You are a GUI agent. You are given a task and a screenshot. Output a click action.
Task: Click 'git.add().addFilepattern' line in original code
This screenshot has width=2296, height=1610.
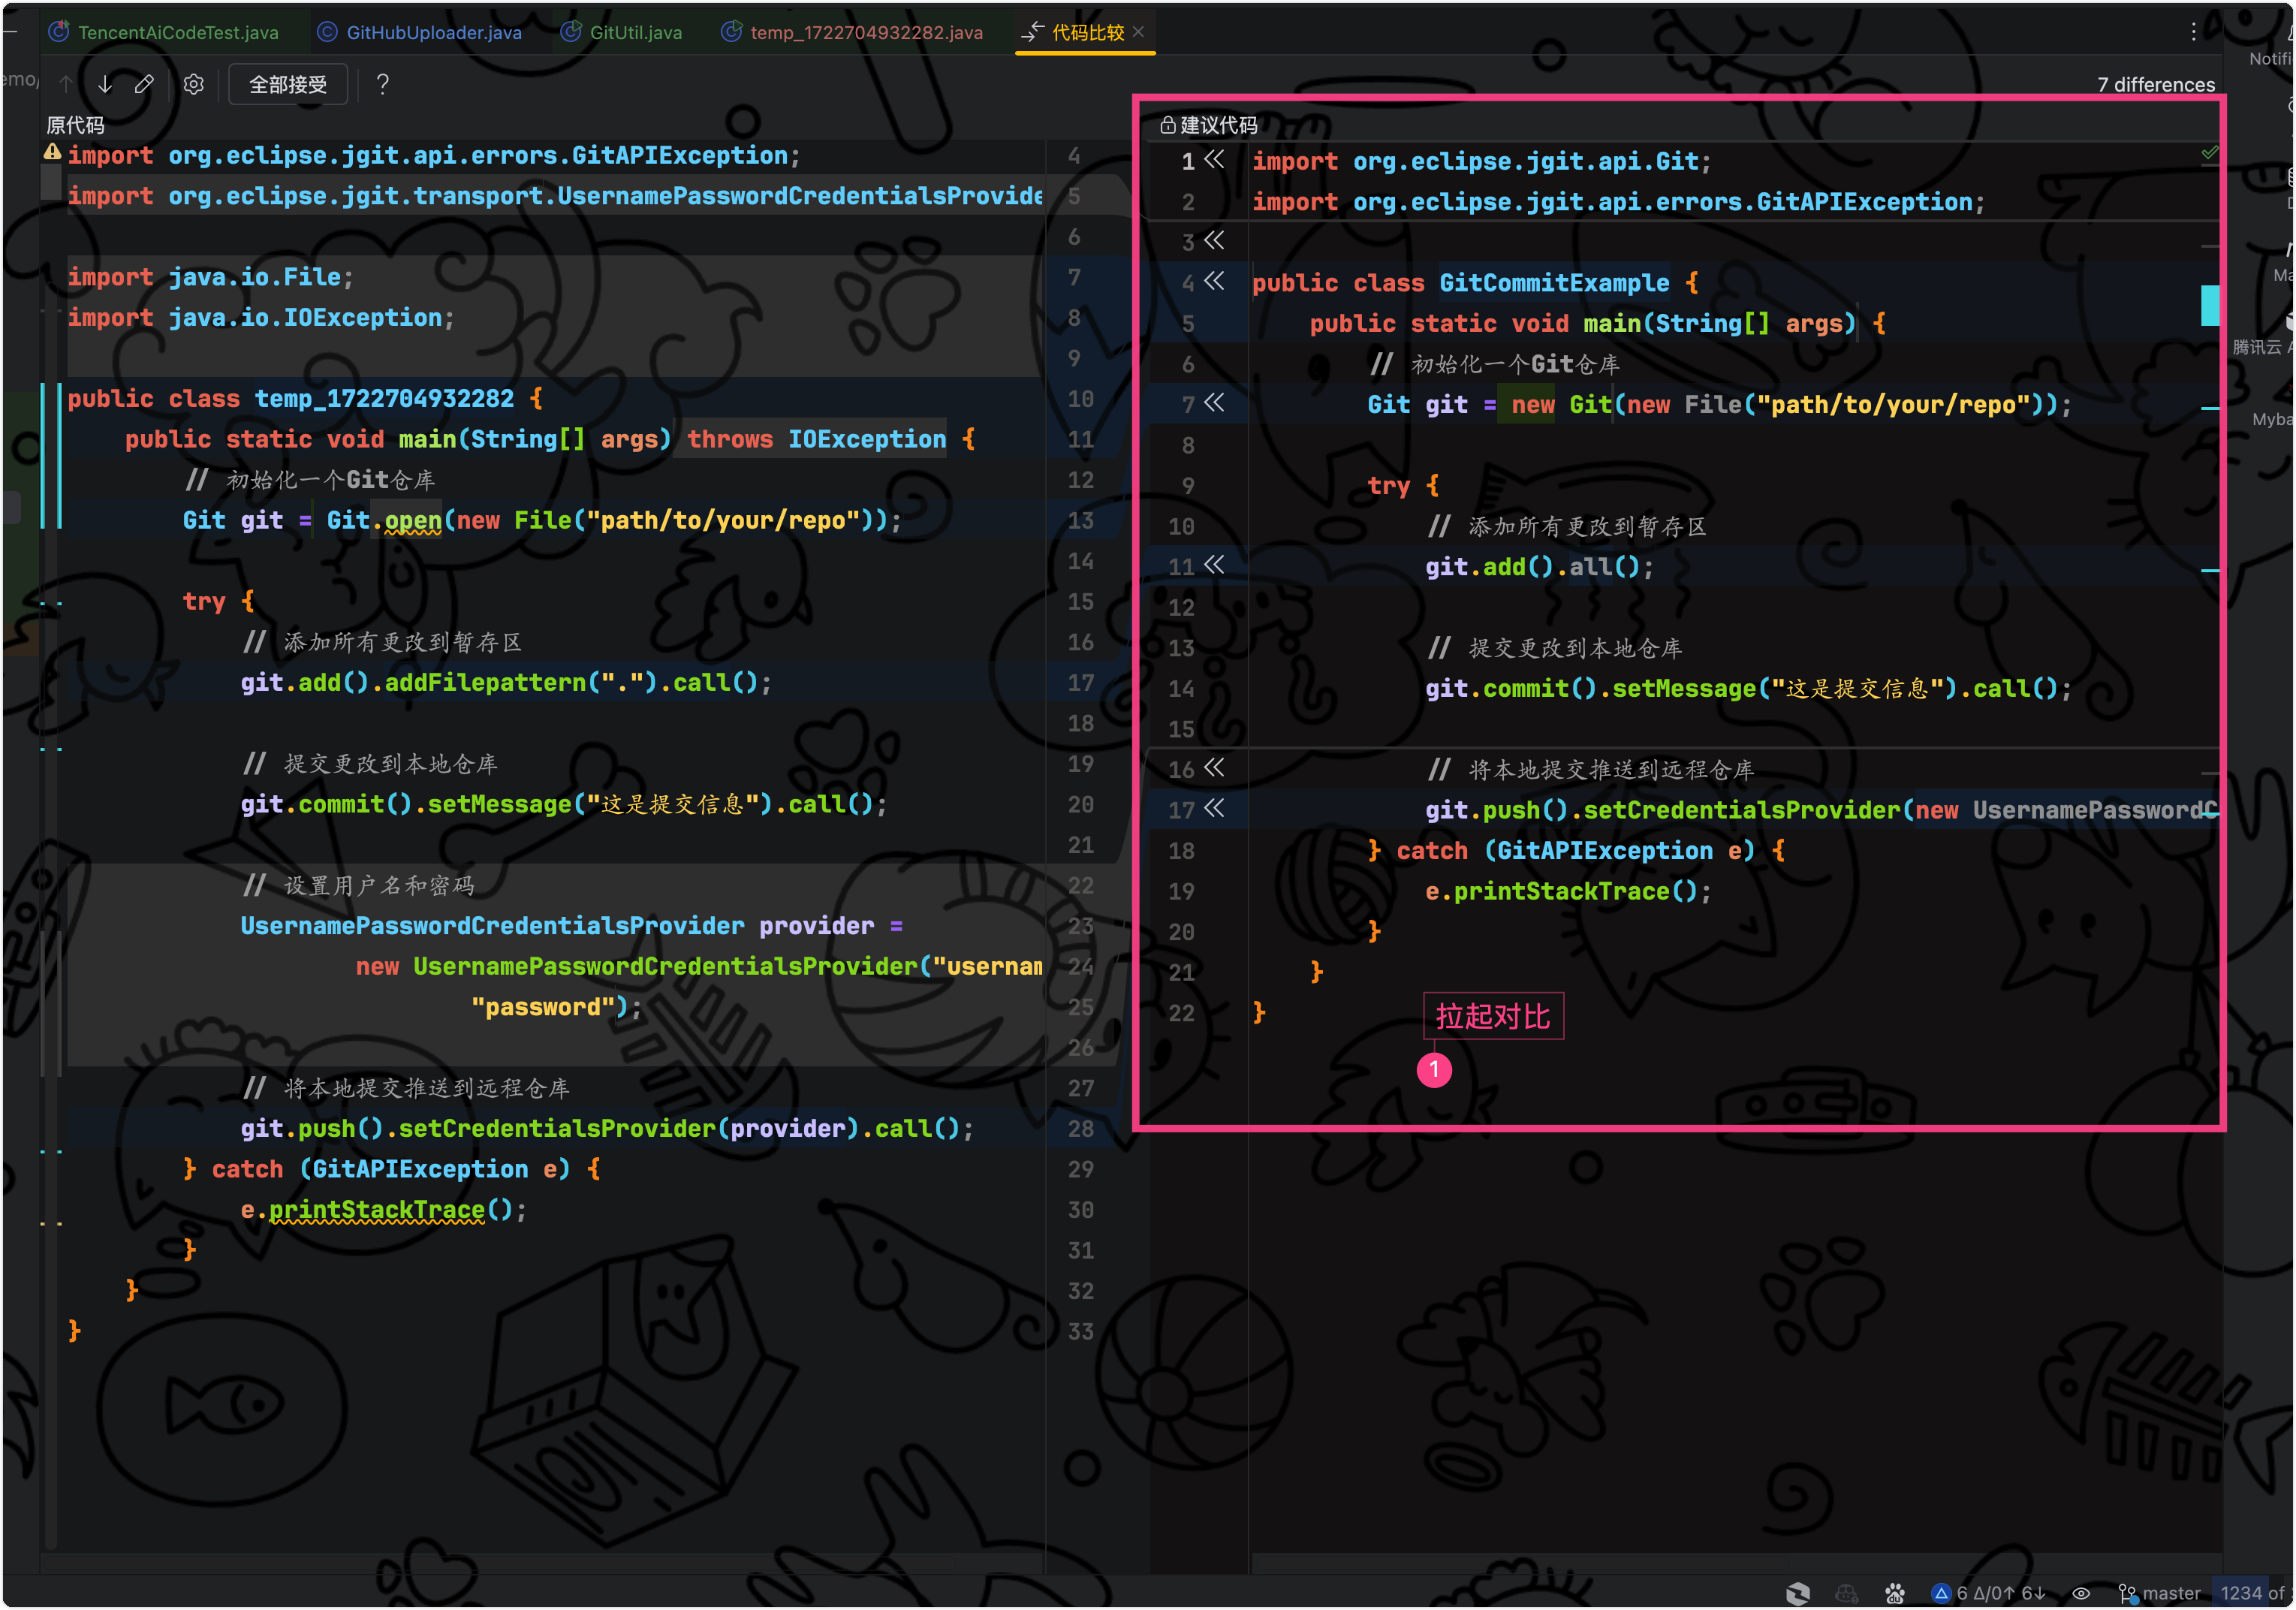pos(506,683)
